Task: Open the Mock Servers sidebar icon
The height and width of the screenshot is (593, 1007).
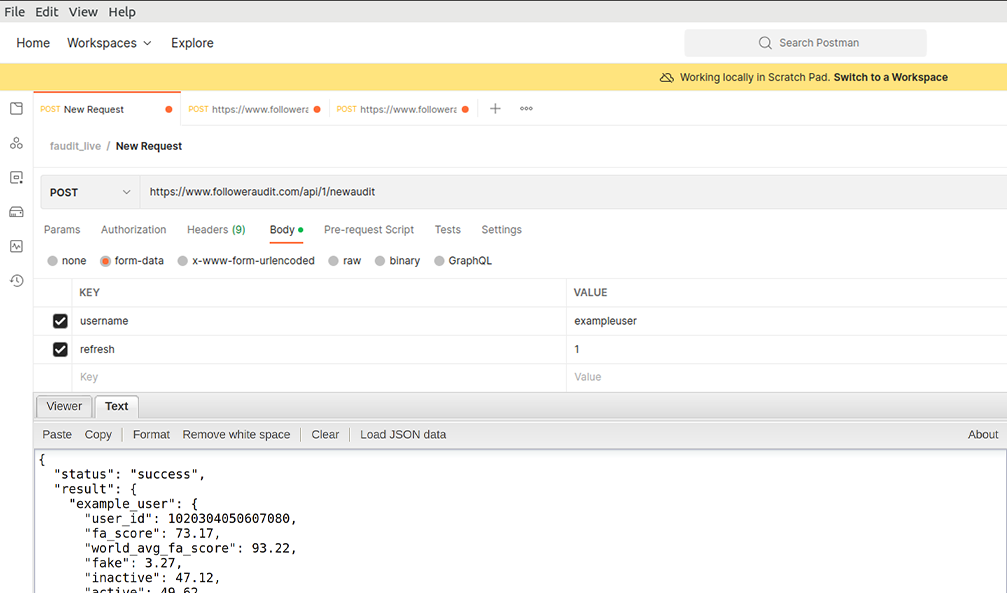Action: click(17, 212)
